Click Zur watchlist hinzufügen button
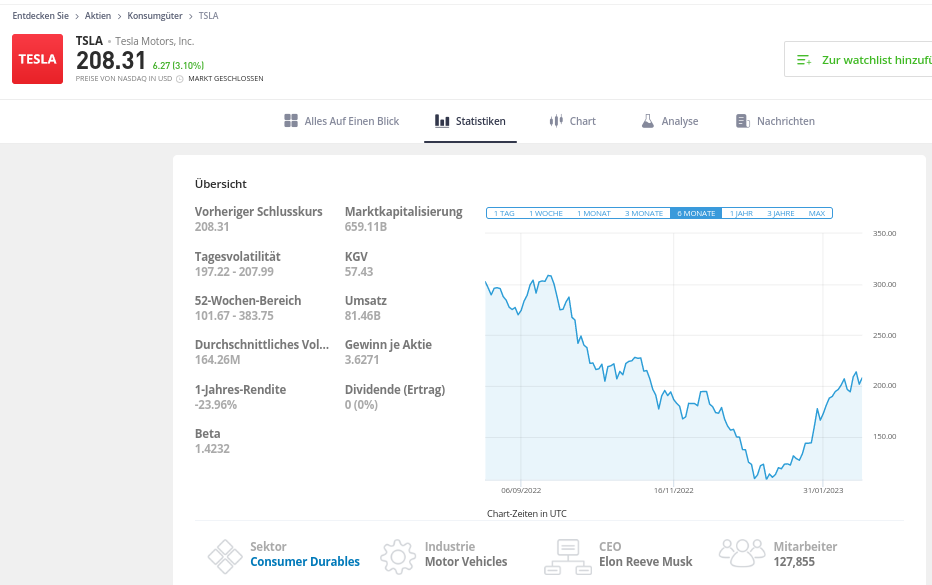 click(858, 59)
